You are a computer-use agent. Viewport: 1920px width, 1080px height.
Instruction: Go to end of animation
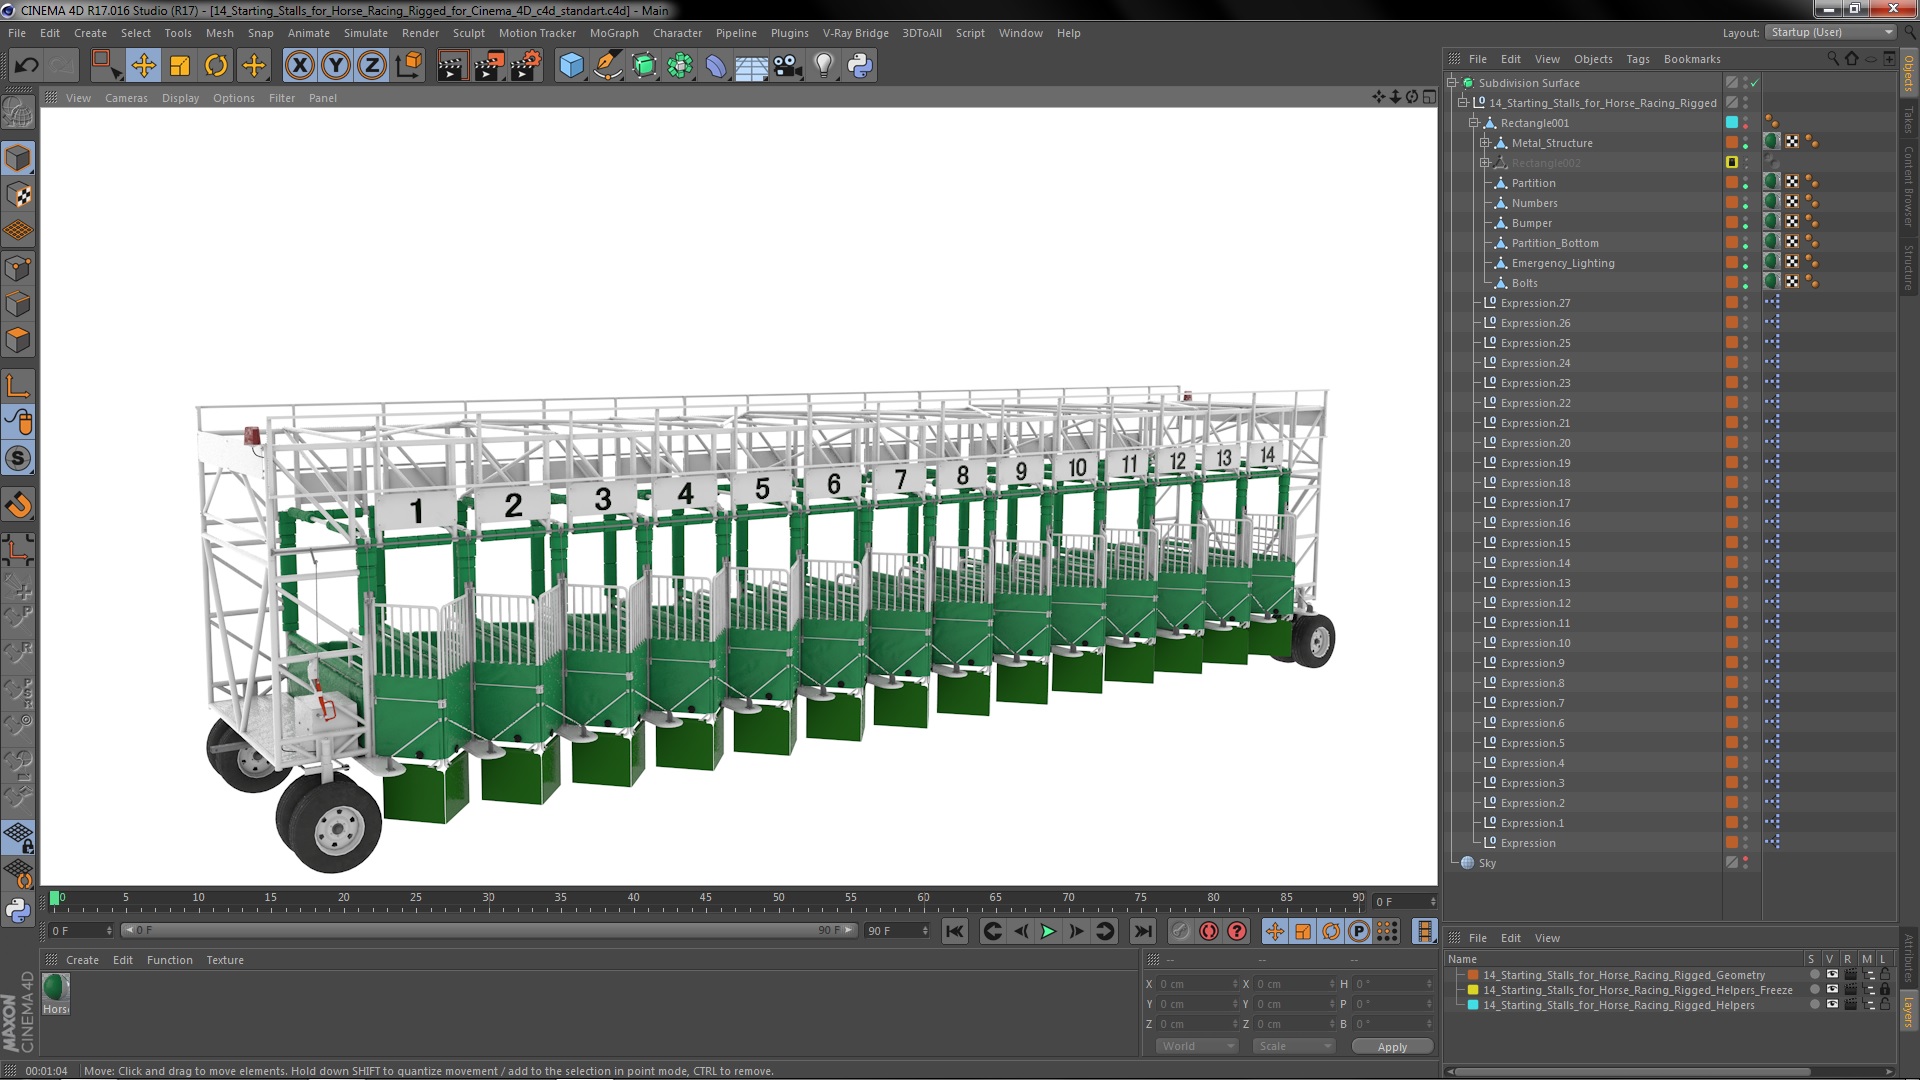pyautogui.click(x=1142, y=931)
